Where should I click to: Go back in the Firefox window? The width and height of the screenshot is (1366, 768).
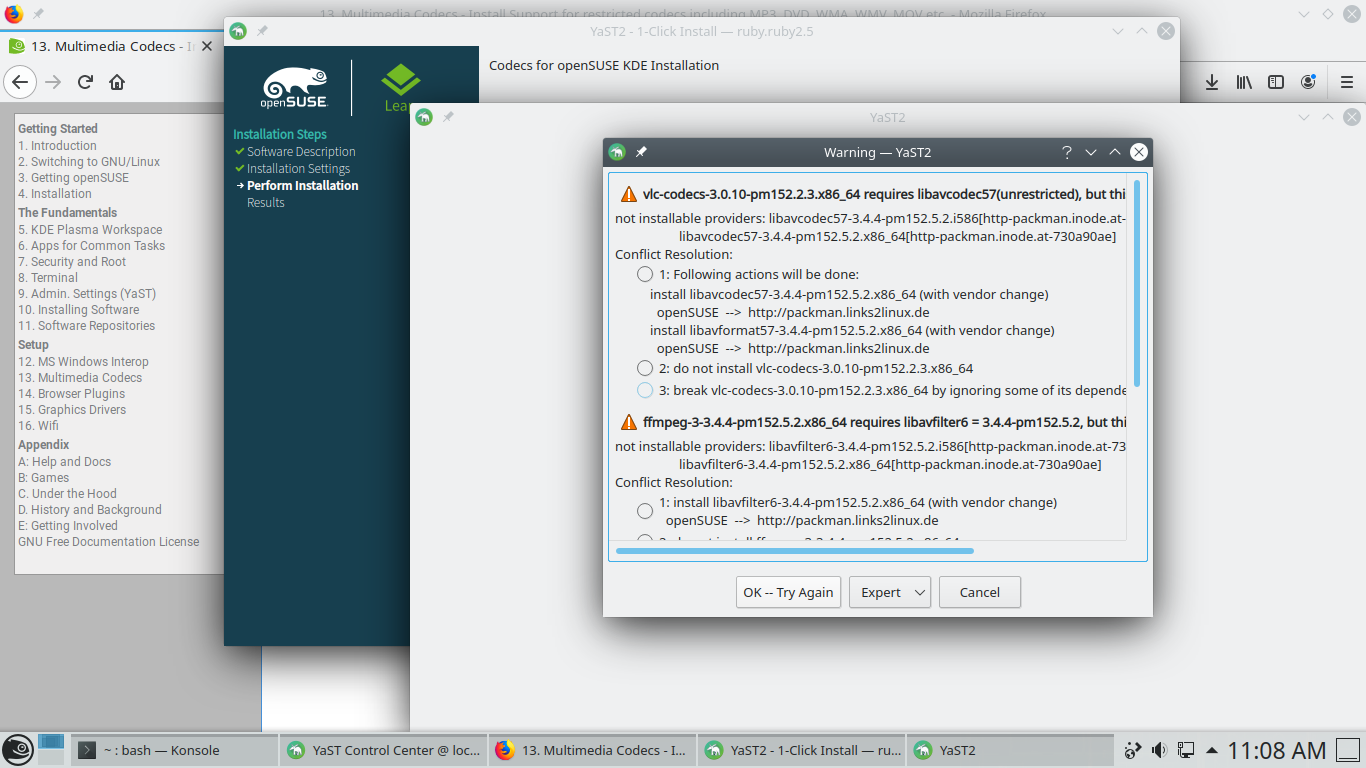21,82
